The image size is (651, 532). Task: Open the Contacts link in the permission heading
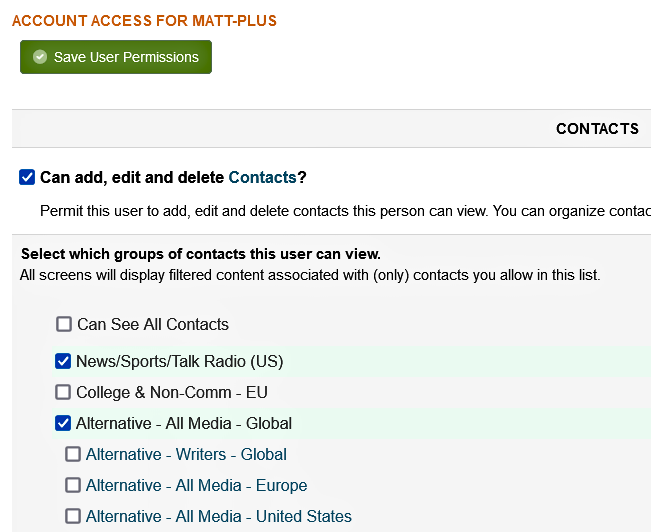point(262,177)
